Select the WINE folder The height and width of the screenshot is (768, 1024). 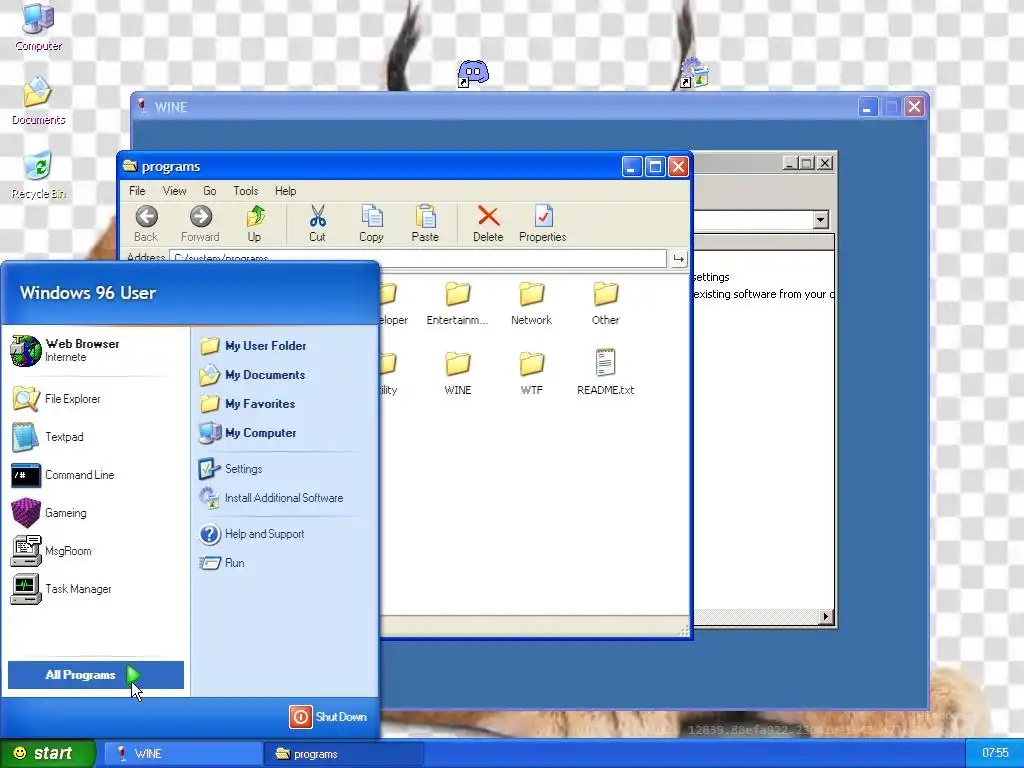[457, 373]
